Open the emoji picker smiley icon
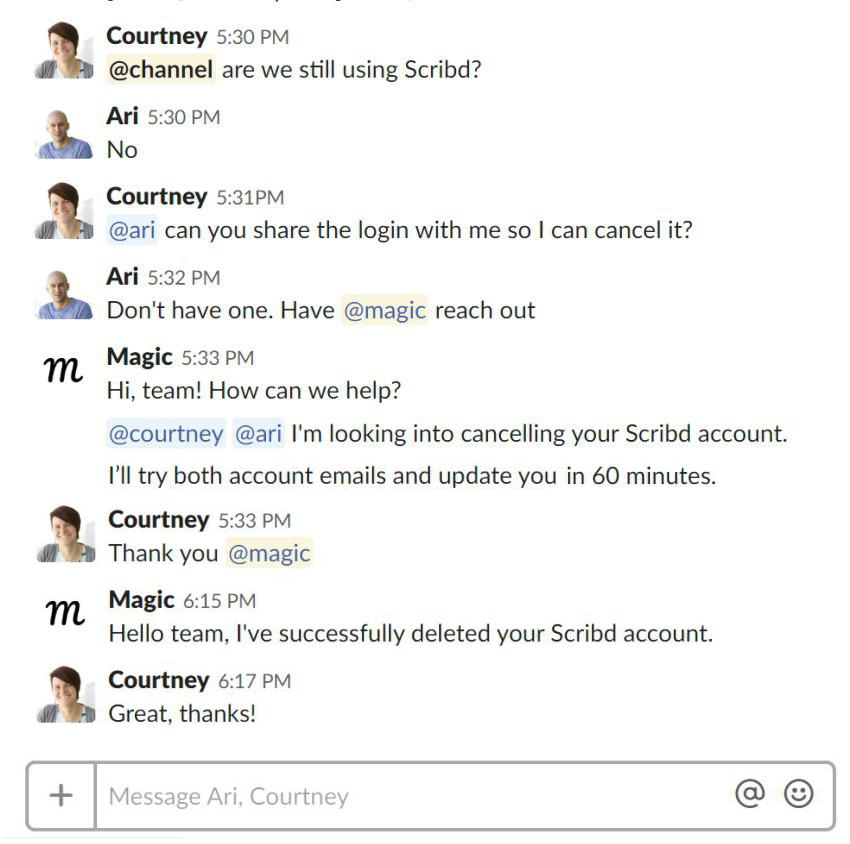Image resolution: width=850 pixels, height=844 pixels. coord(798,794)
